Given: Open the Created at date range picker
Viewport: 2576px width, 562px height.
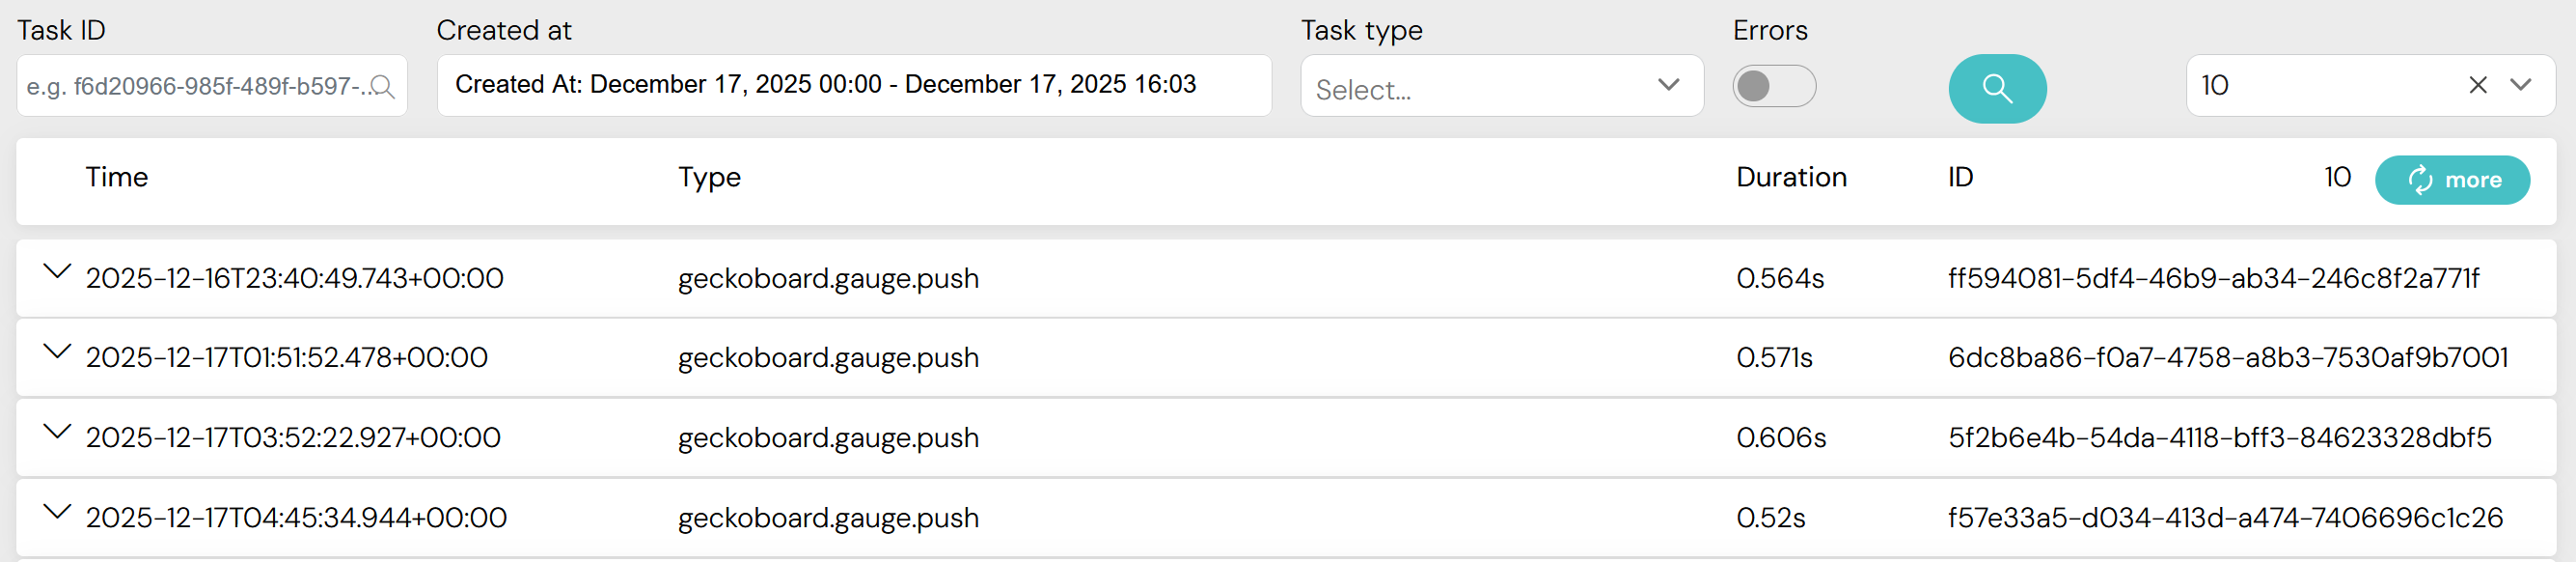Looking at the screenshot, I should click(x=853, y=85).
